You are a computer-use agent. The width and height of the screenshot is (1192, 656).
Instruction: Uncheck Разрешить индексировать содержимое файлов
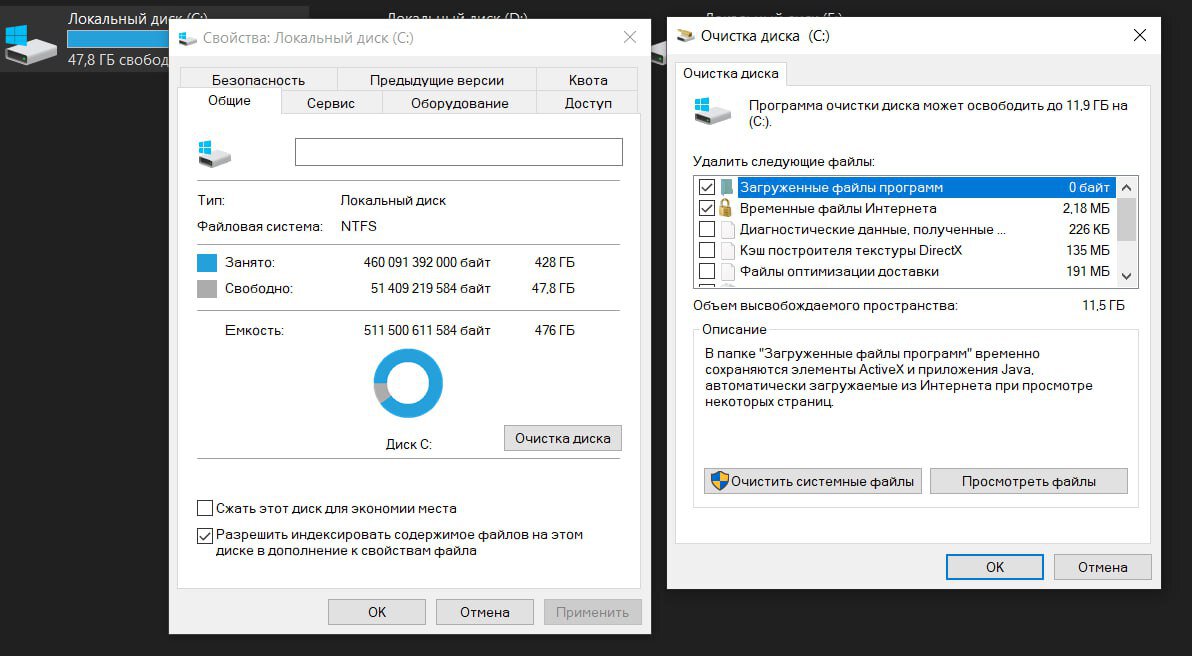tap(205, 535)
